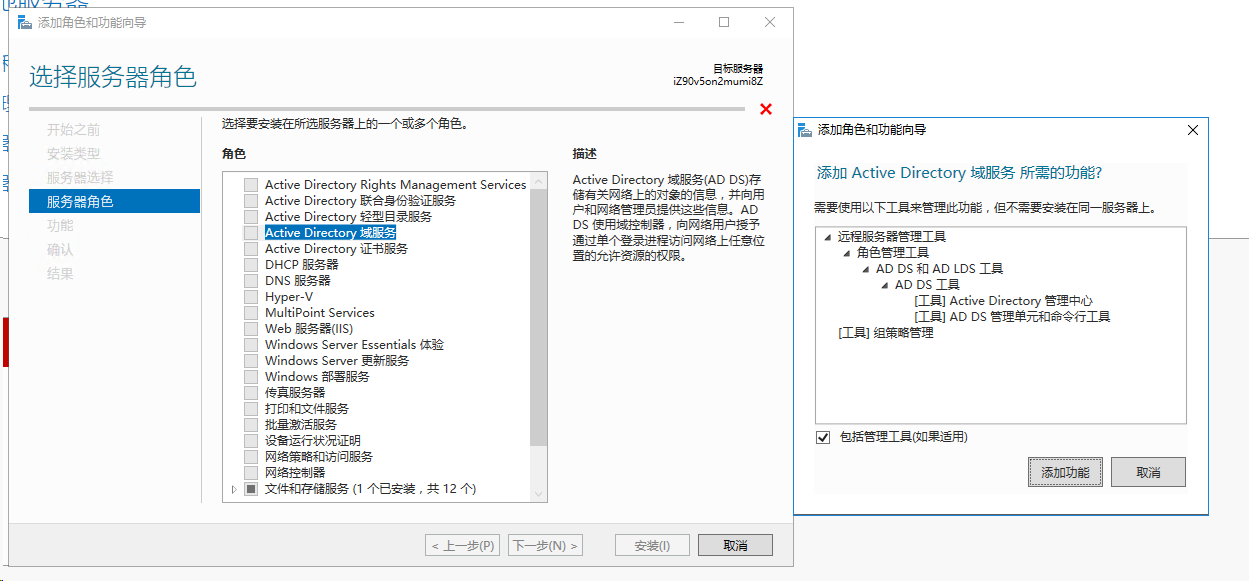Image resolution: width=1249 pixels, height=581 pixels.
Task: Tick the Hyper-V role checkbox
Action: (x=251, y=297)
